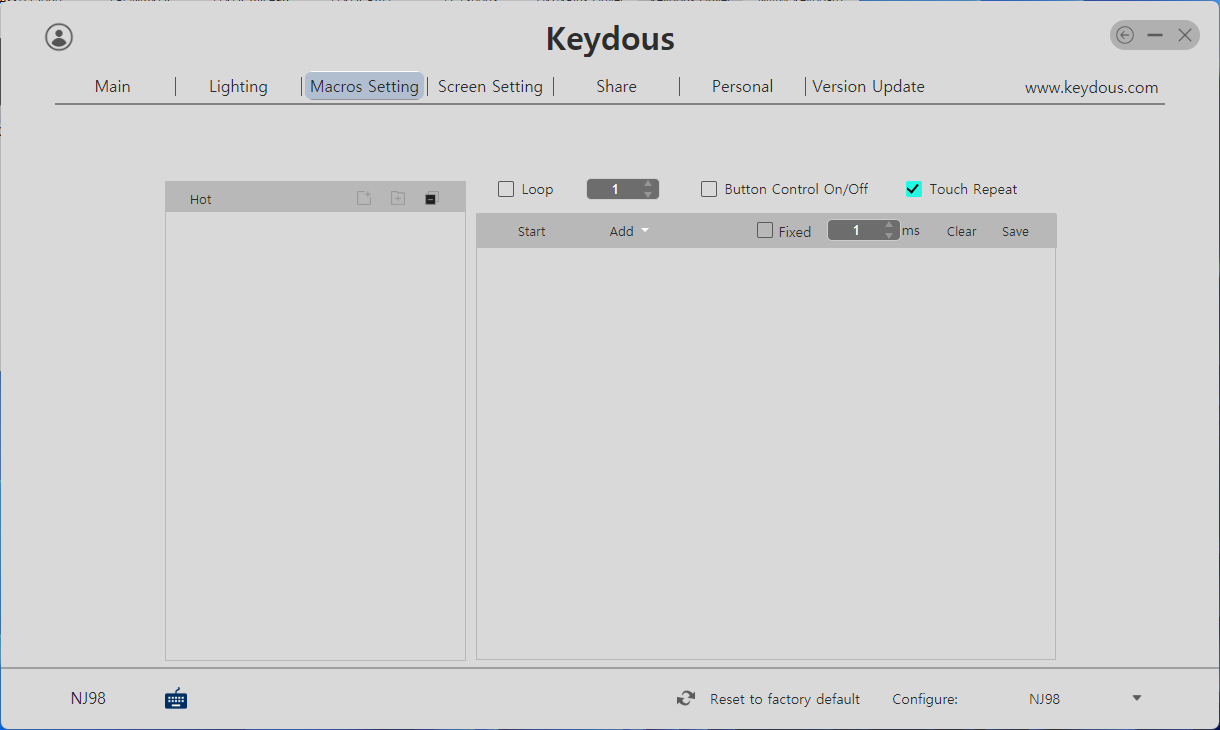
Task: Enable the Loop checkbox
Action: click(506, 189)
